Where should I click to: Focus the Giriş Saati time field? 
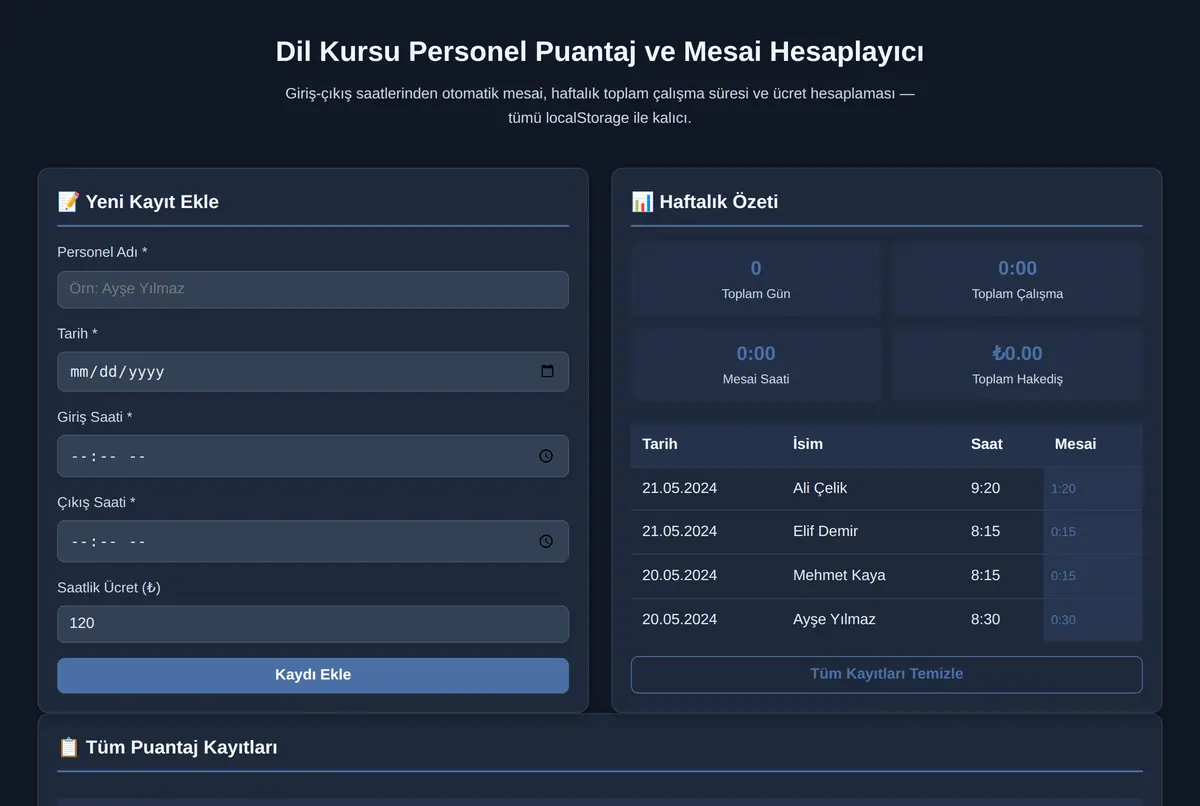click(x=313, y=456)
